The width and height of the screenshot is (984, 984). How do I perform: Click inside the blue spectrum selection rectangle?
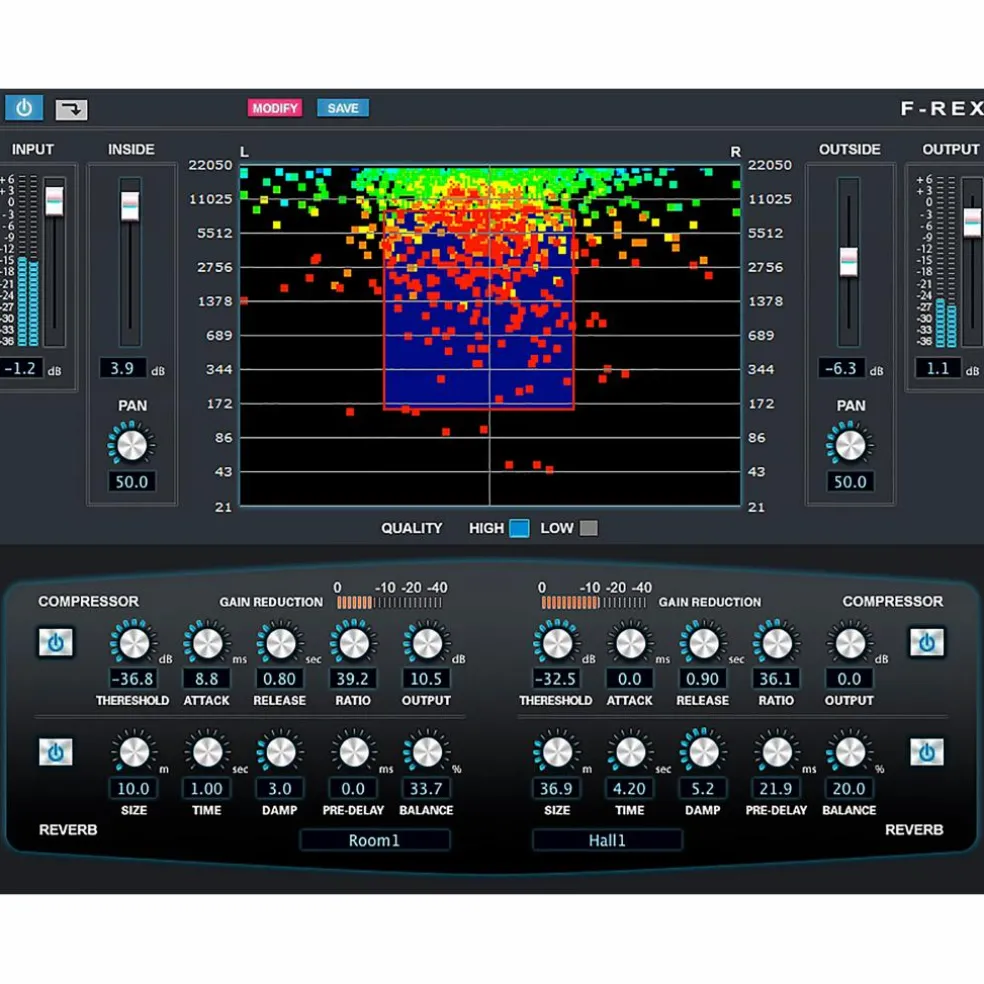click(479, 309)
